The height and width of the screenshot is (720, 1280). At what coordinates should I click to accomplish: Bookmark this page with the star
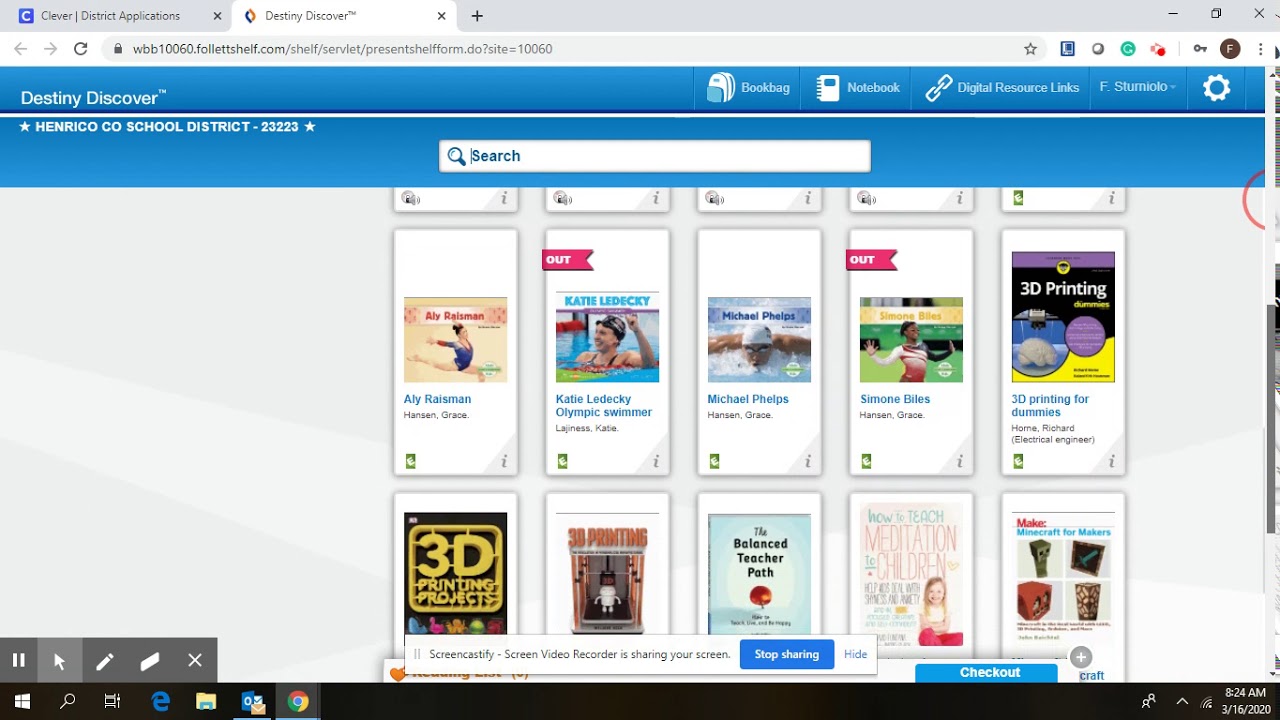[x=1030, y=48]
